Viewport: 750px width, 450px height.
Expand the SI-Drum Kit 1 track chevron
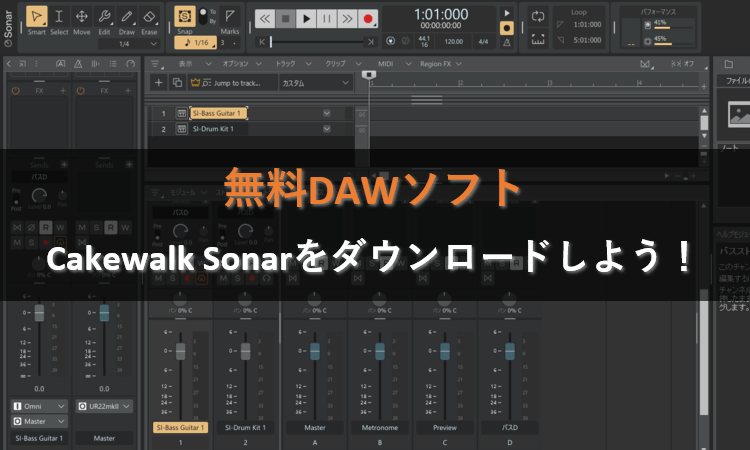coord(327,129)
